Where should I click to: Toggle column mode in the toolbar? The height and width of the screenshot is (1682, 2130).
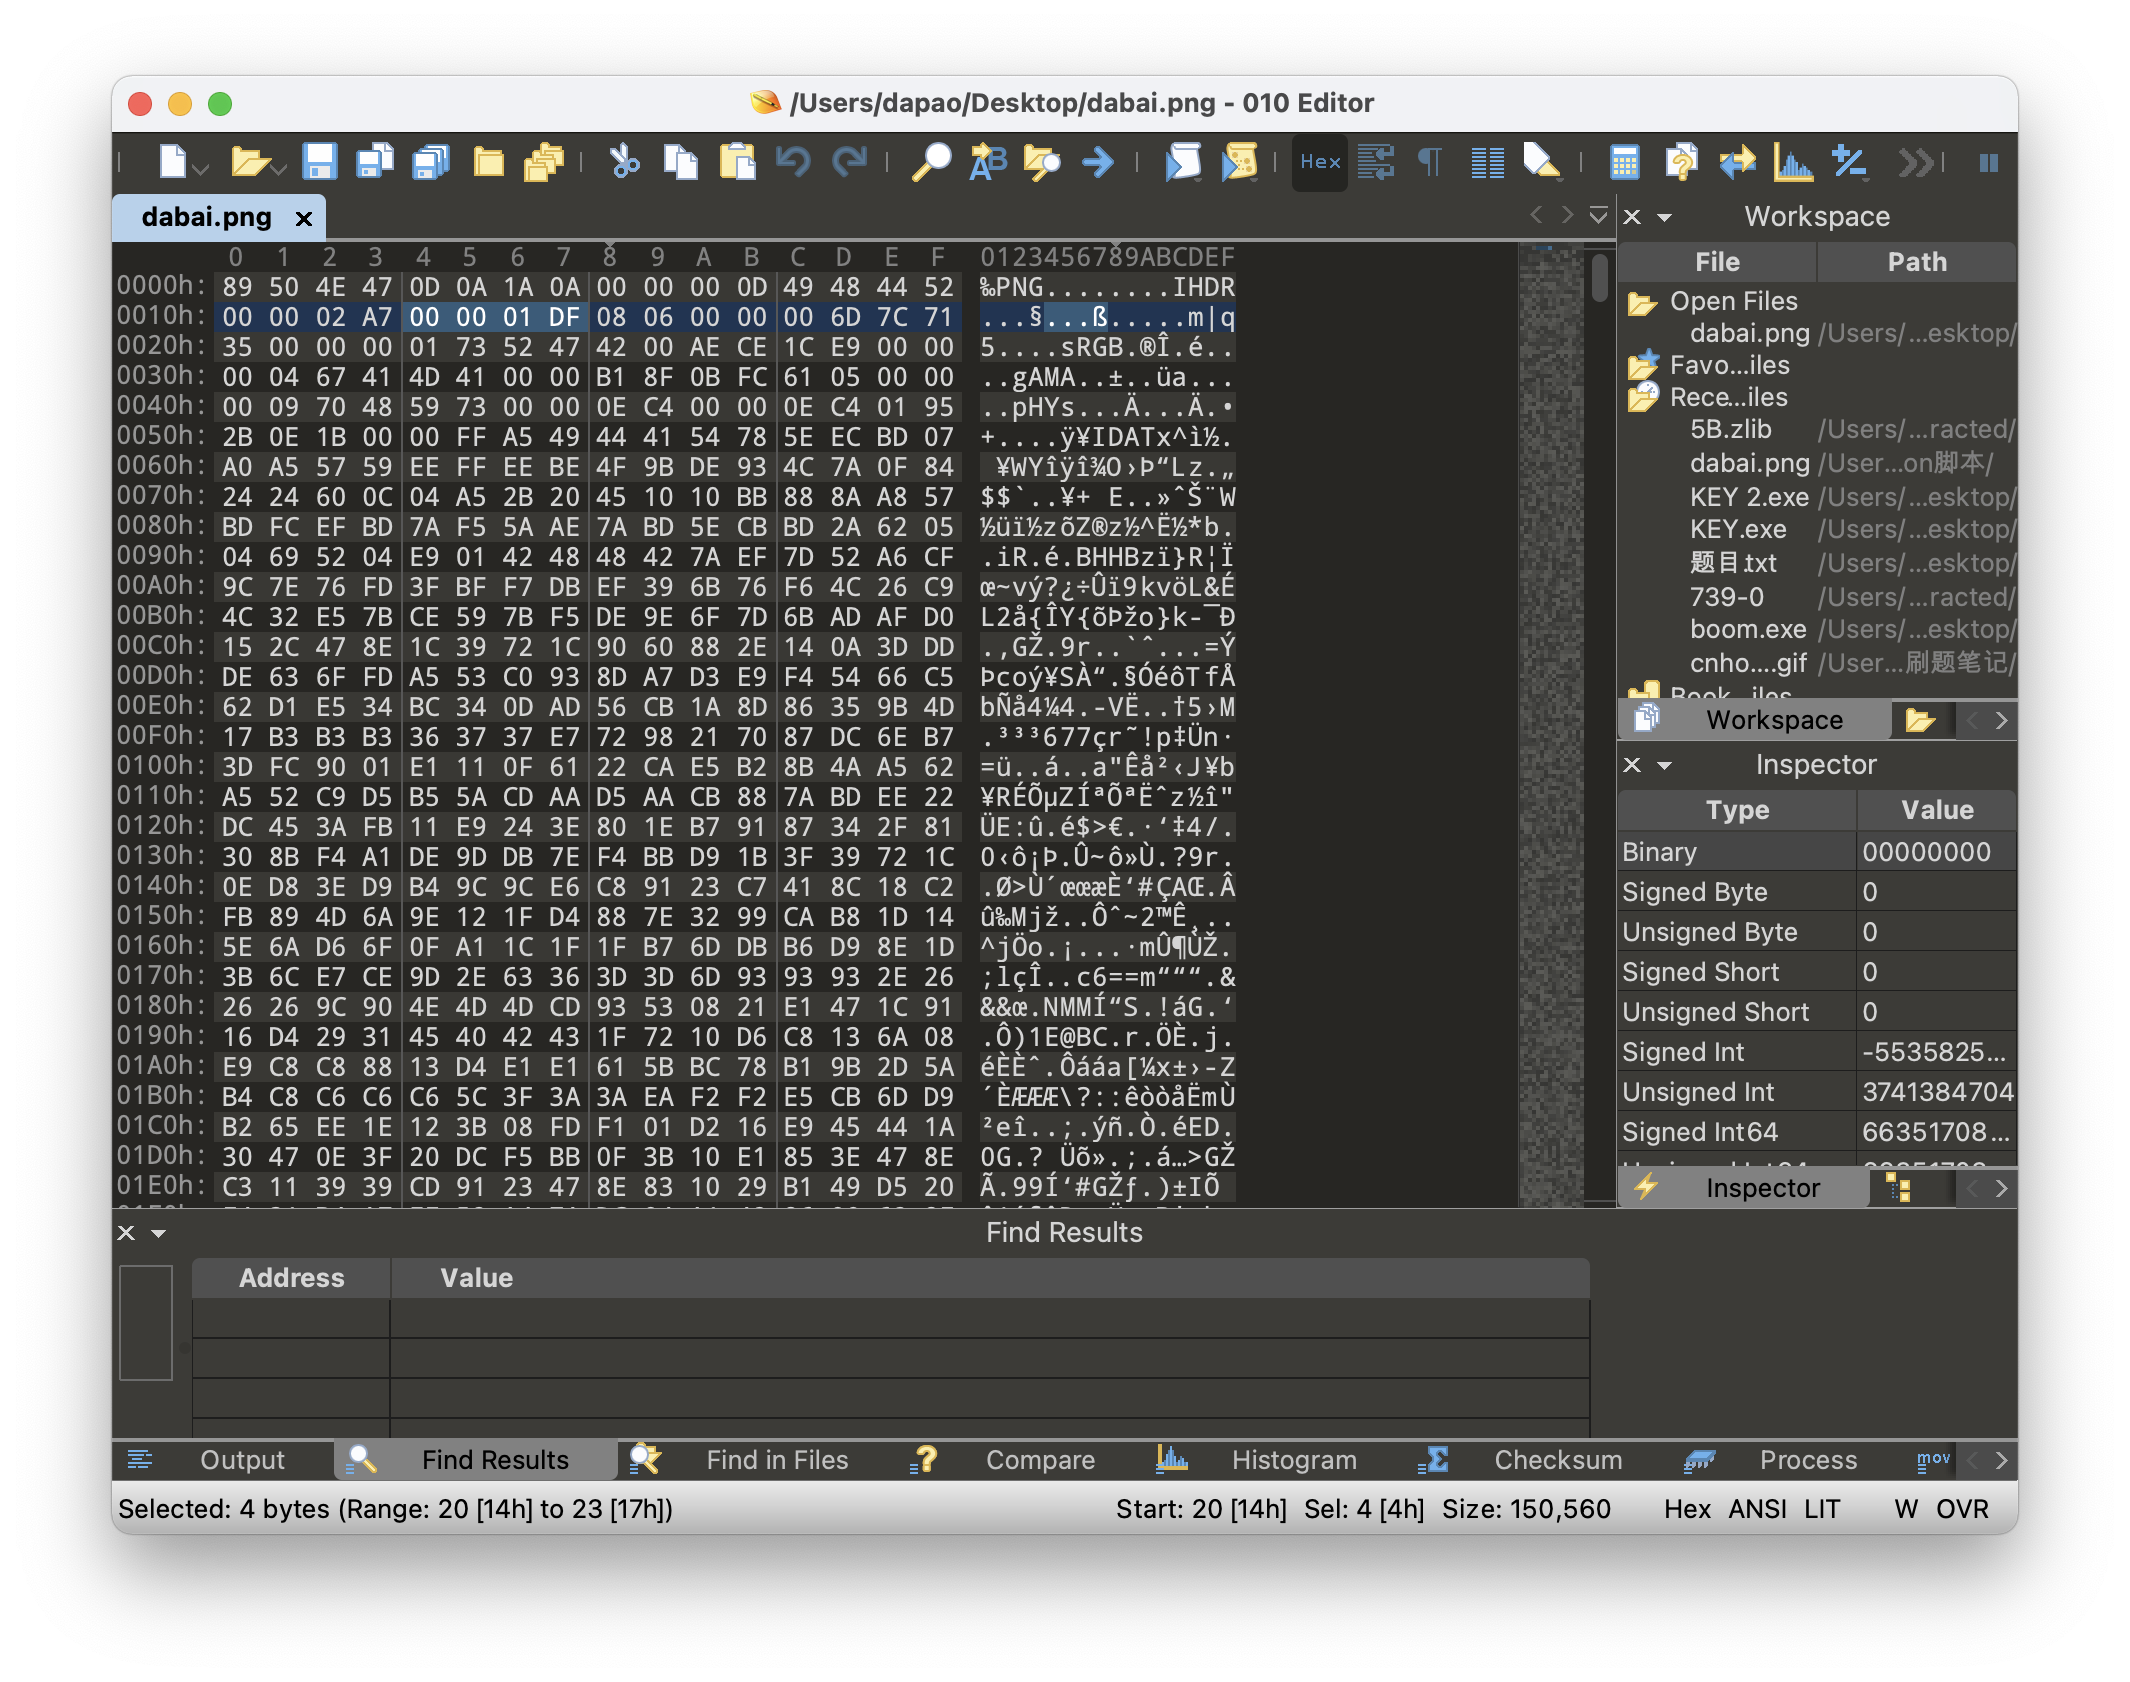coord(1487,161)
